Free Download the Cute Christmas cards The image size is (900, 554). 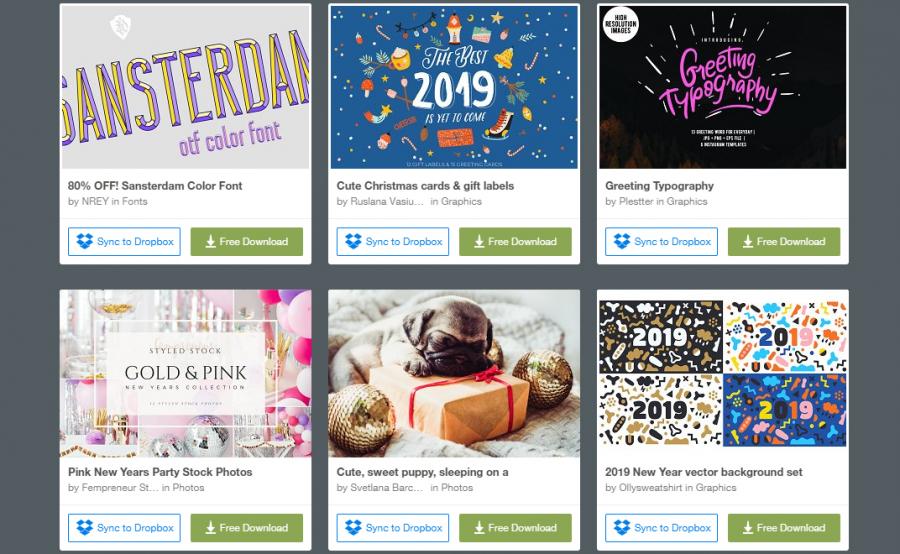click(515, 242)
